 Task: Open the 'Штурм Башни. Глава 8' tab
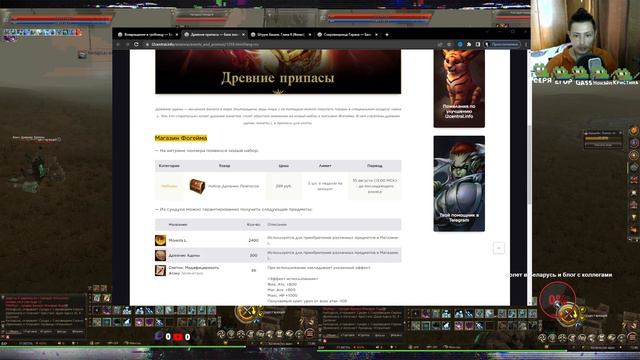280,35
